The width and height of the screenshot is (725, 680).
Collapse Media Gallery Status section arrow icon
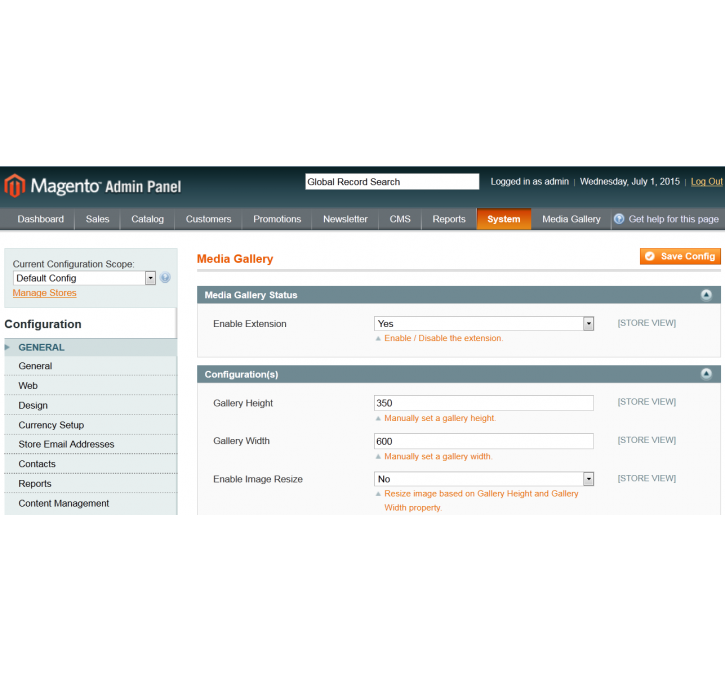(x=706, y=294)
